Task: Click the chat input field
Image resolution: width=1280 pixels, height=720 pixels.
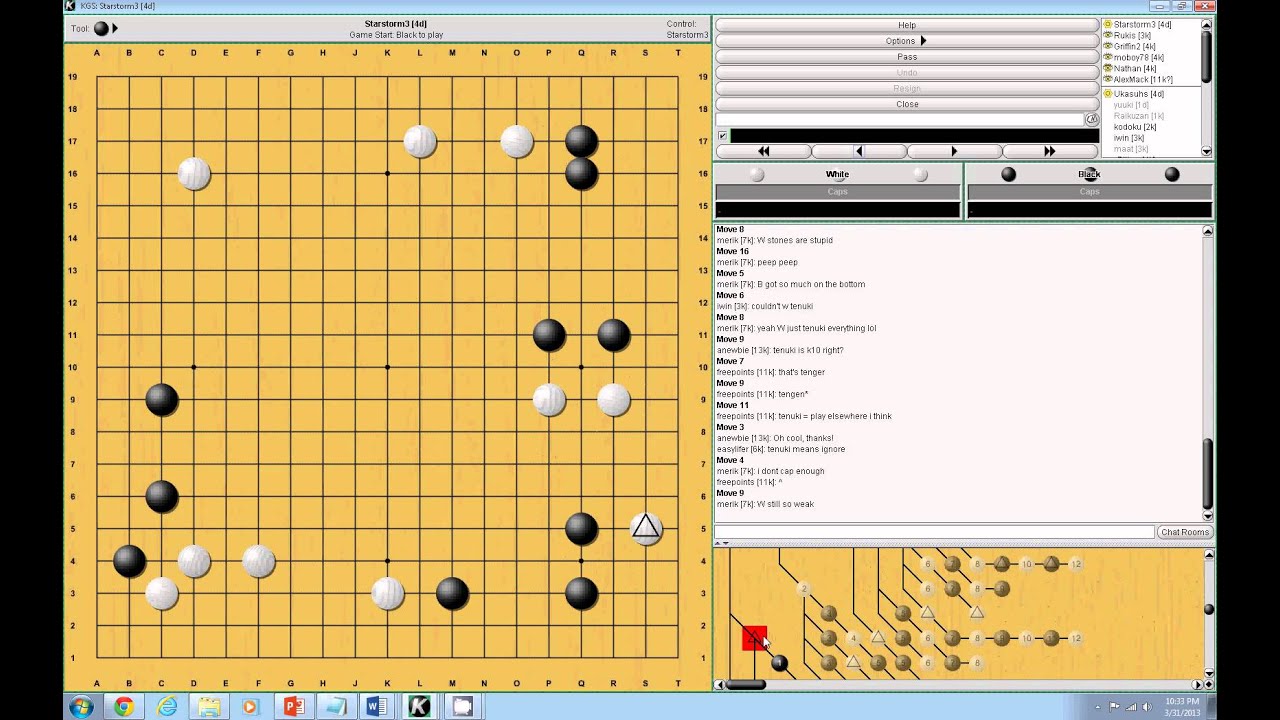Action: pos(934,532)
